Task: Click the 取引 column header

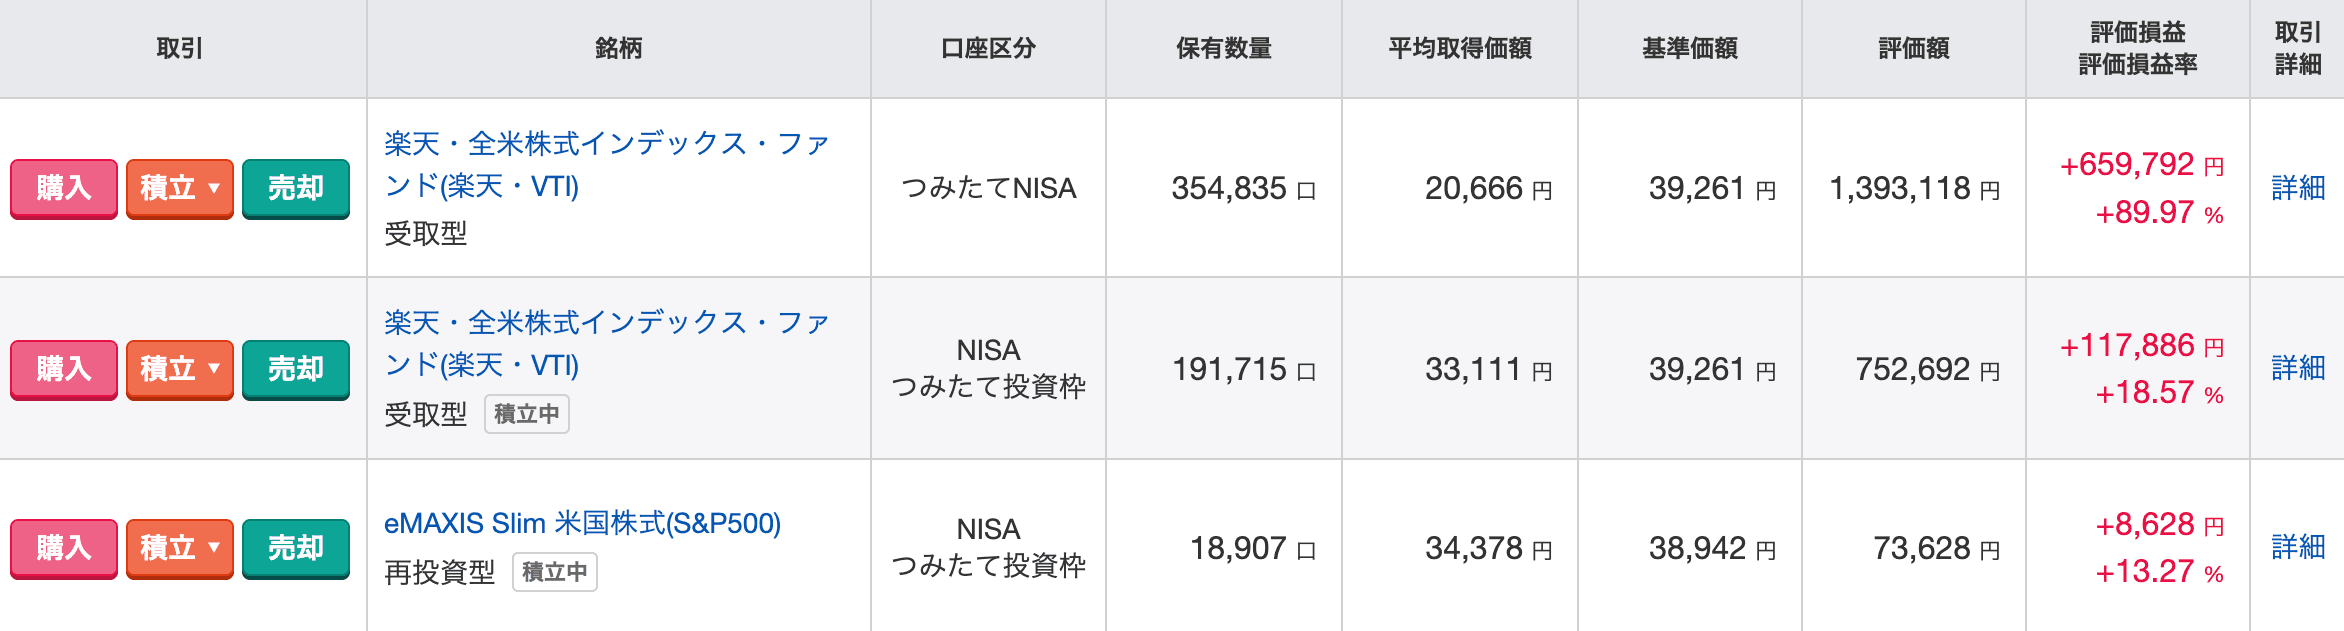Action: pos(179,47)
